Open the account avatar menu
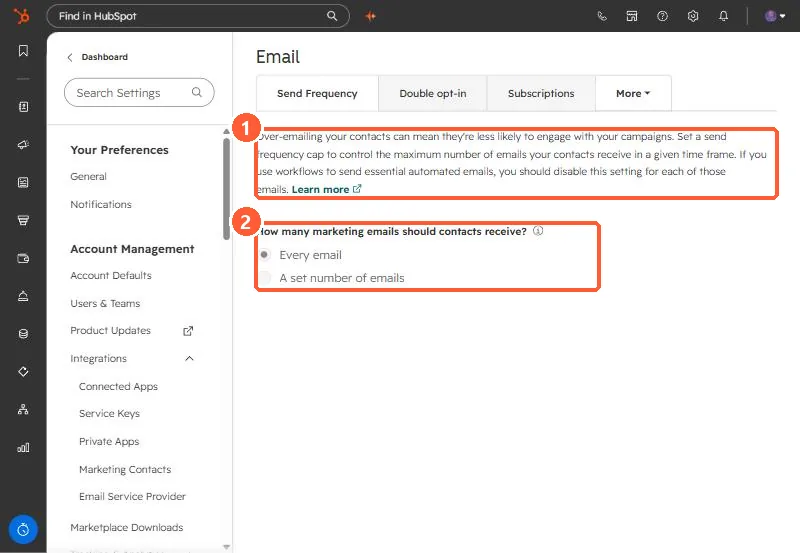The image size is (800, 553). pos(774,16)
